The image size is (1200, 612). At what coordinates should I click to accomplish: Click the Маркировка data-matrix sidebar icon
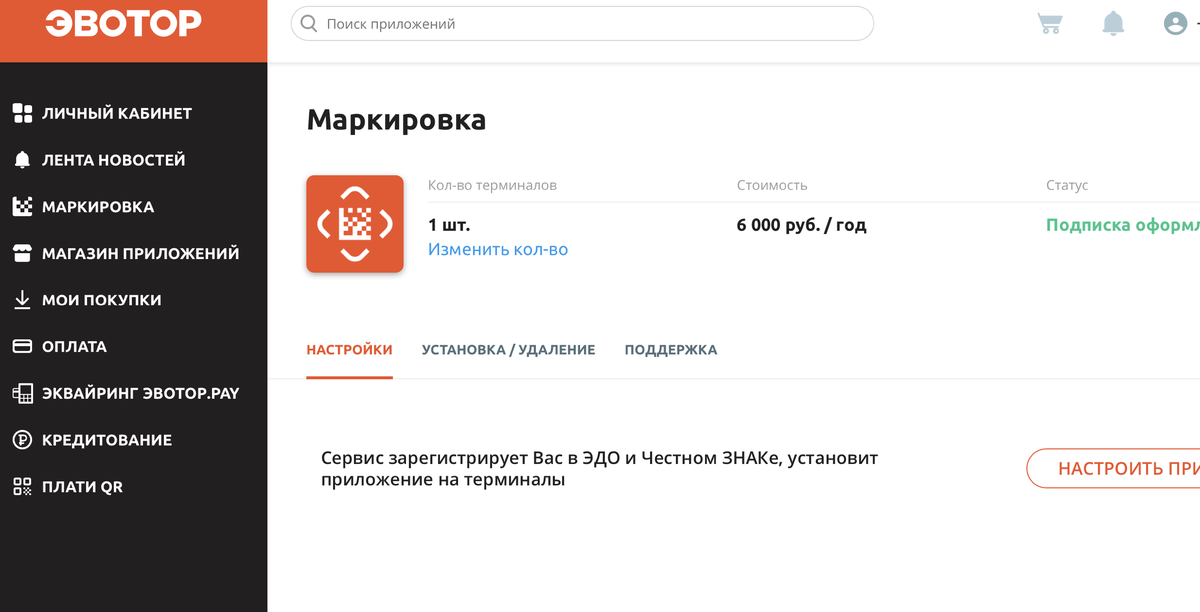point(22,207)
